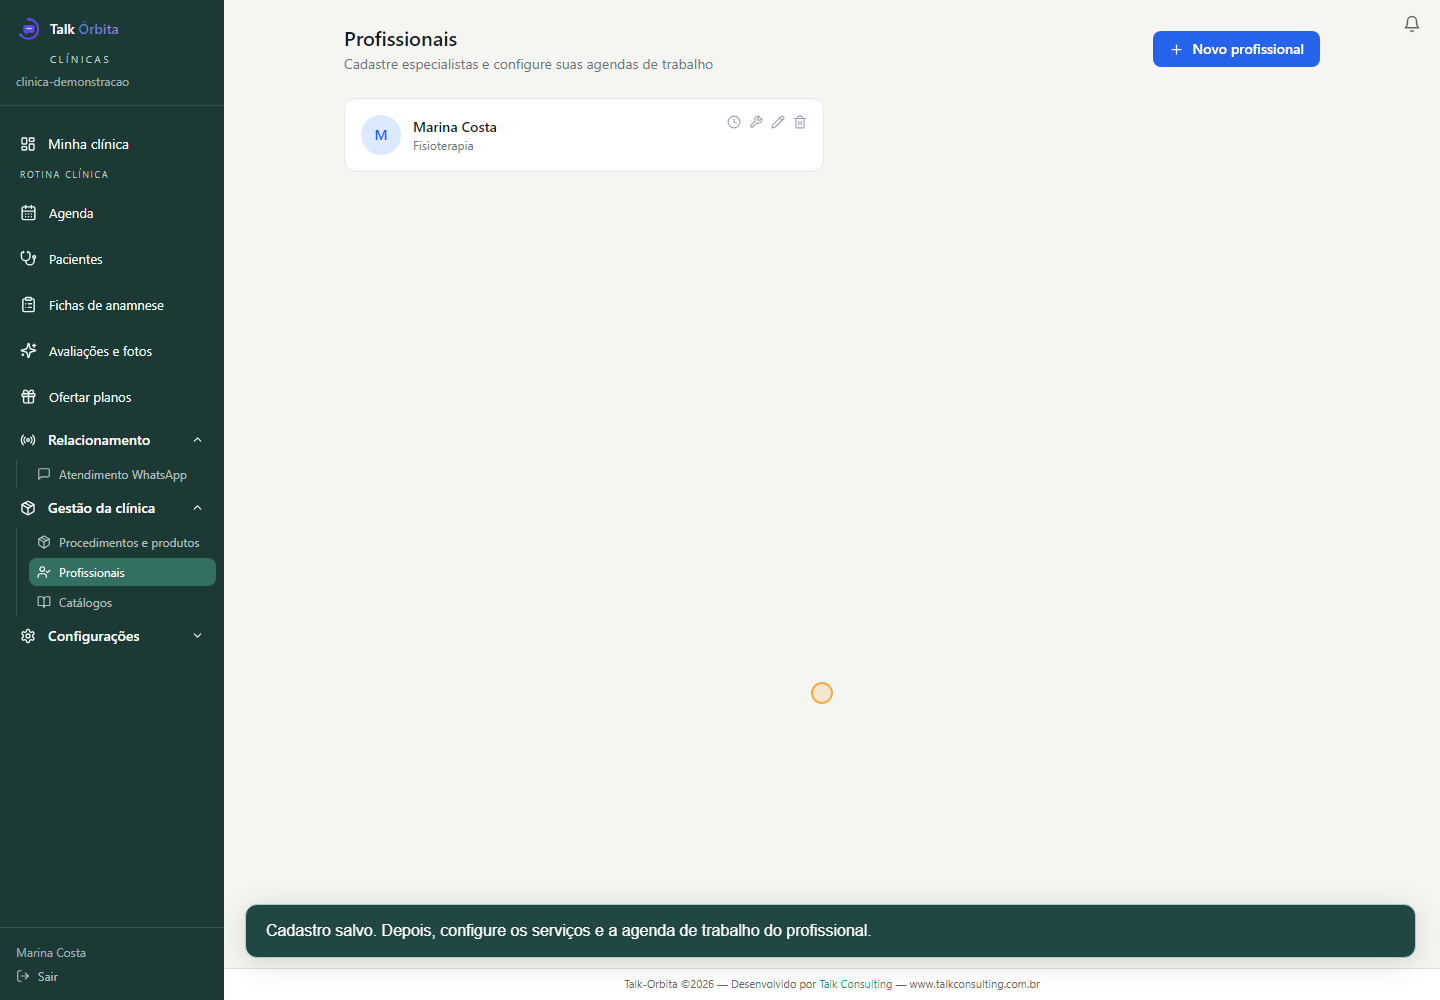Log out with the Sair link
This screenshot has height=1000, width=1440.
(x=38, y=977)
